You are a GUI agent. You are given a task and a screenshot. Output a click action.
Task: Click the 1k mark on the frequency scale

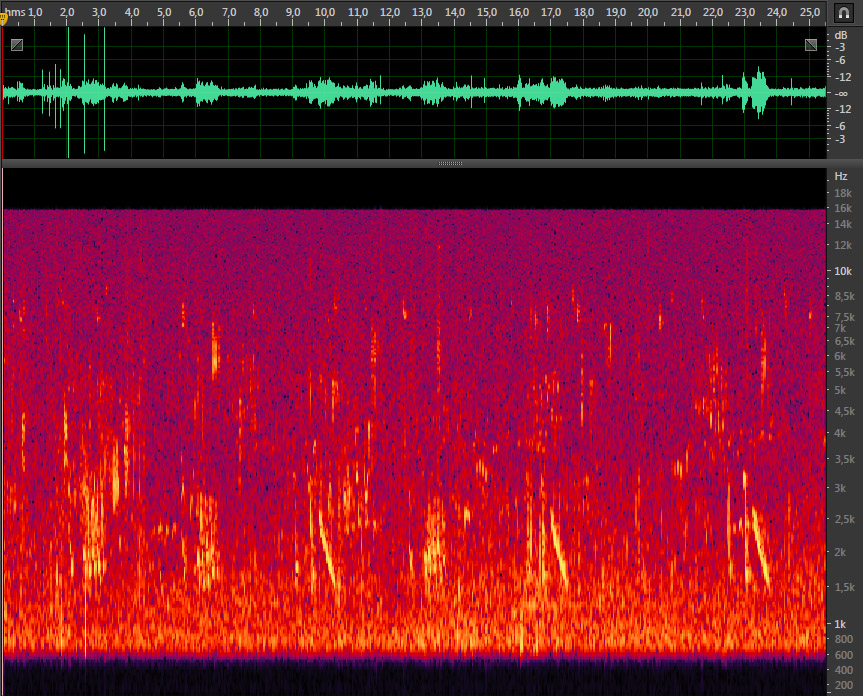pos(840,624)
